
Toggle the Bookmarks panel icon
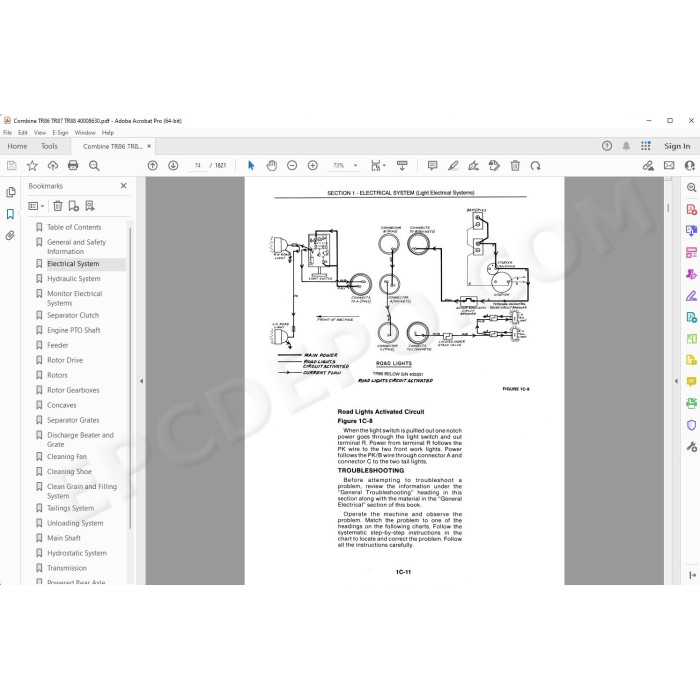[x=10, y=214]
